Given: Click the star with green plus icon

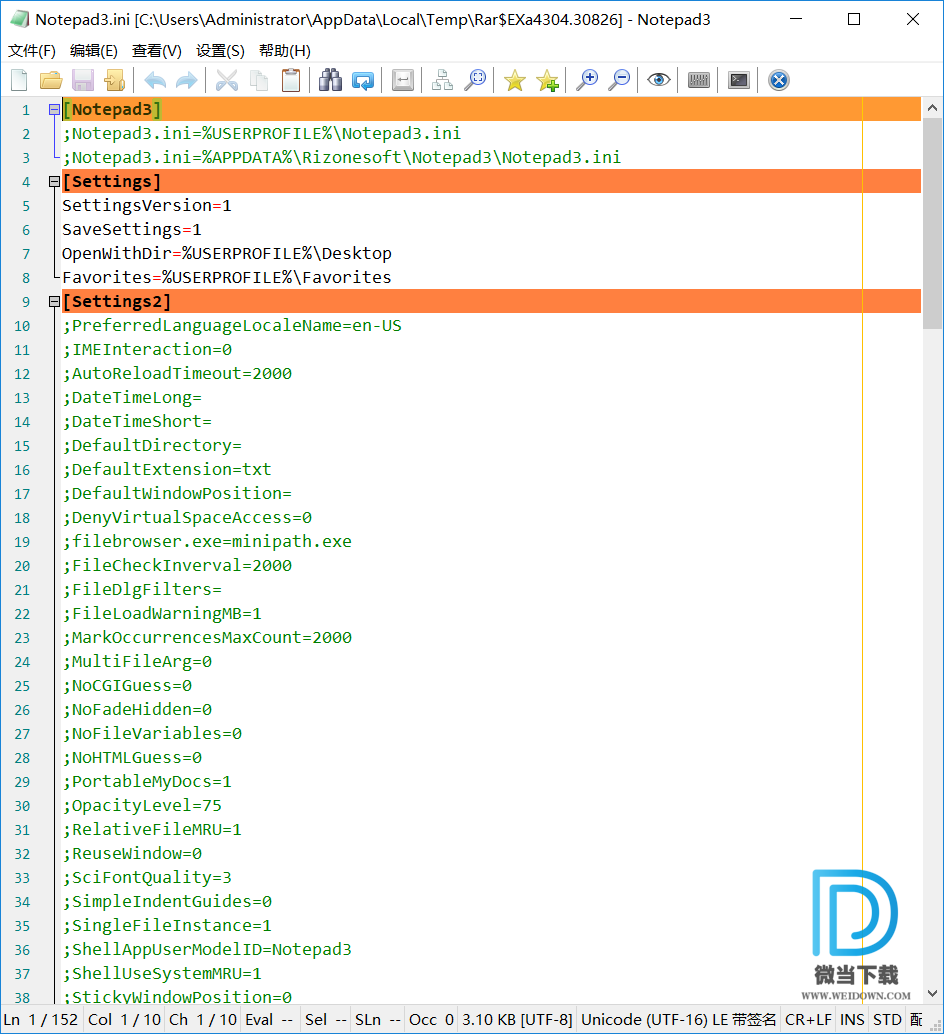Looking at the screenshot, I should (547, 80).
